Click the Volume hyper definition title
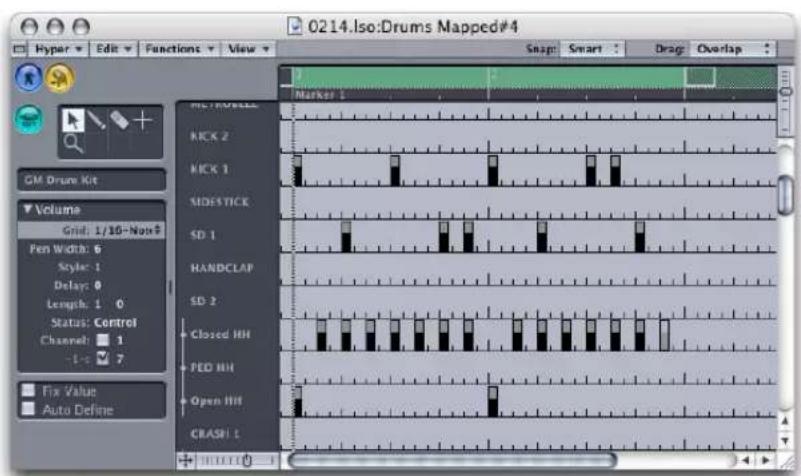 [58, 210]
